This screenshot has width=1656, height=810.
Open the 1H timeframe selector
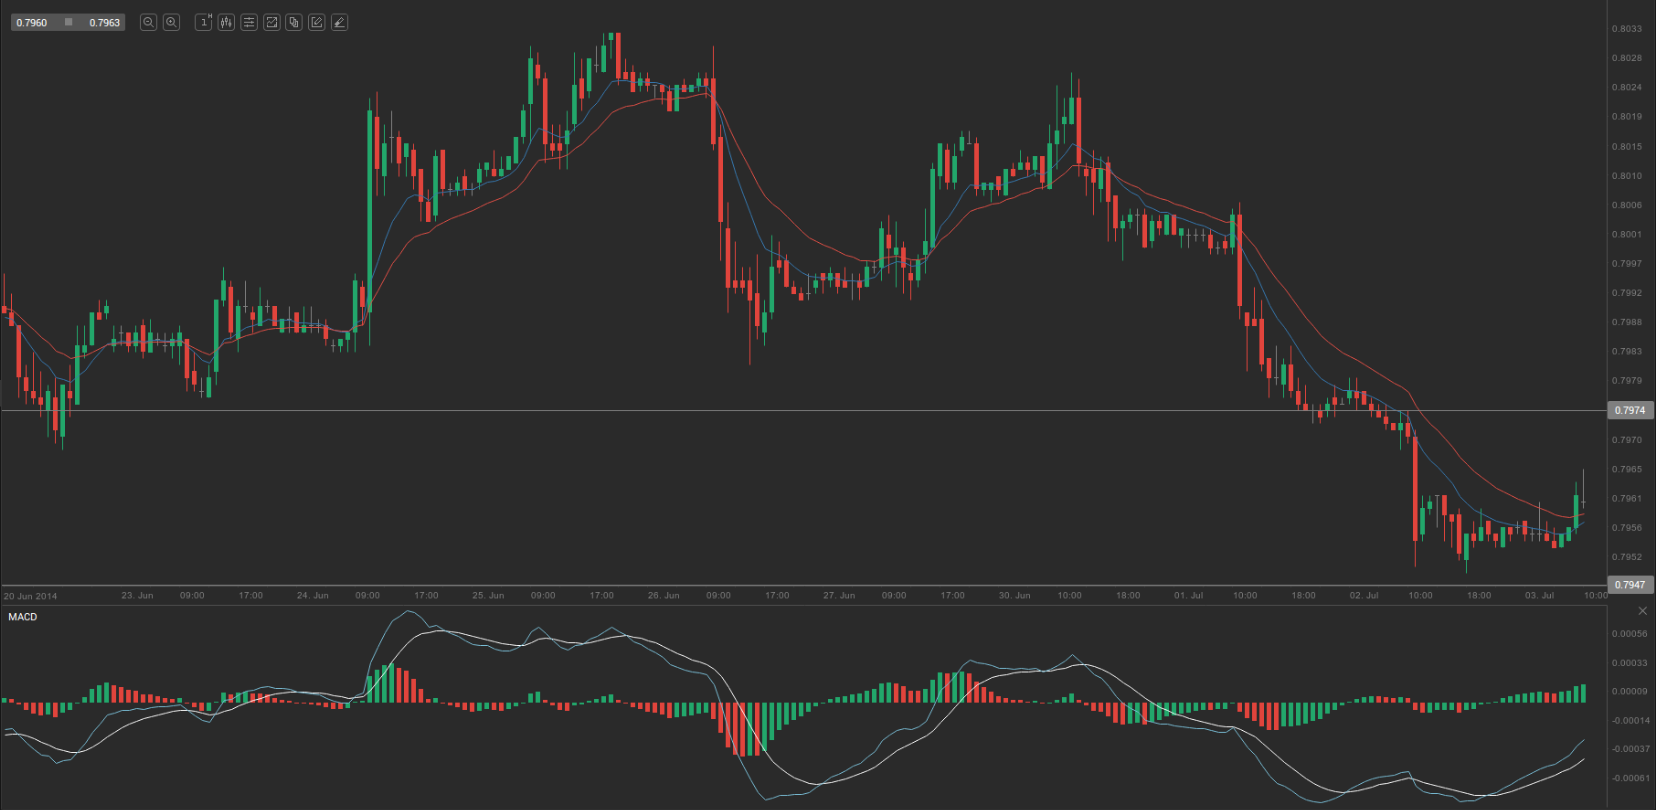[203, 22]
